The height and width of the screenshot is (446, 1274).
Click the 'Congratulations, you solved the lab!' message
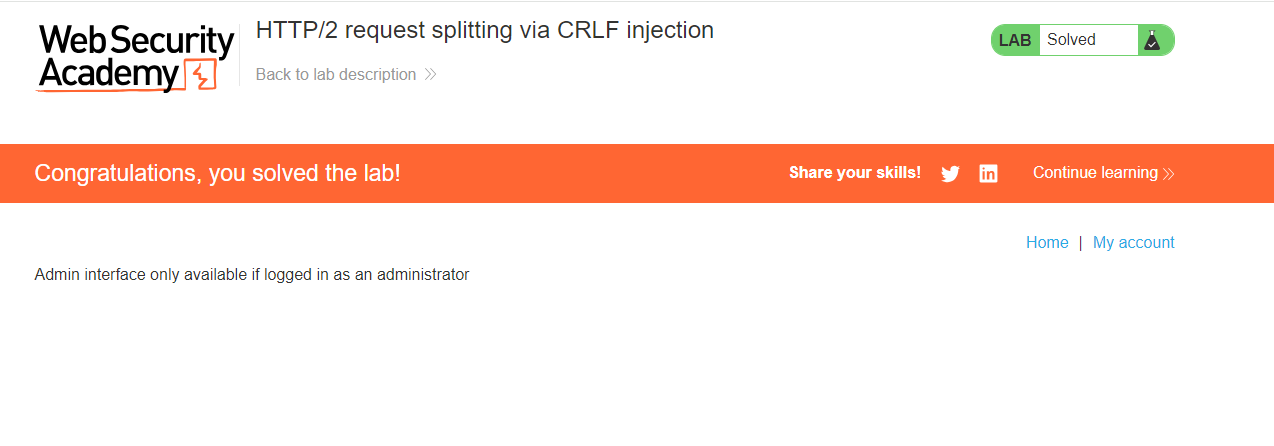(217, 173)
